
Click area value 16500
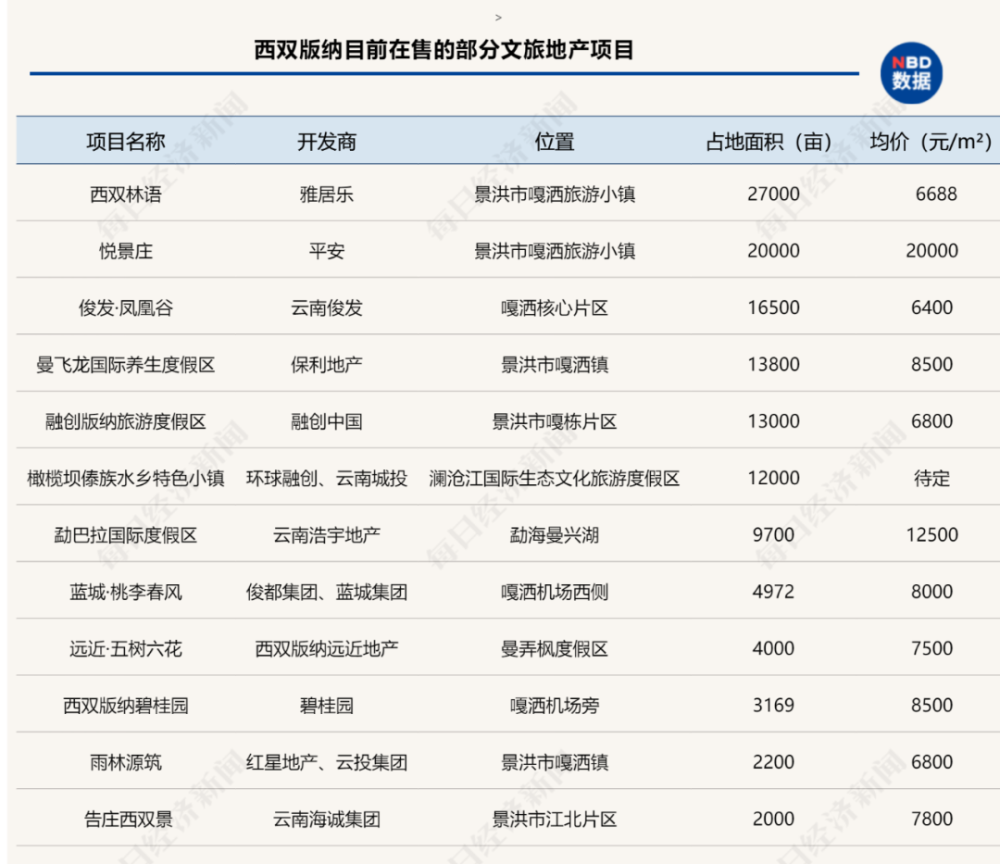774,307
